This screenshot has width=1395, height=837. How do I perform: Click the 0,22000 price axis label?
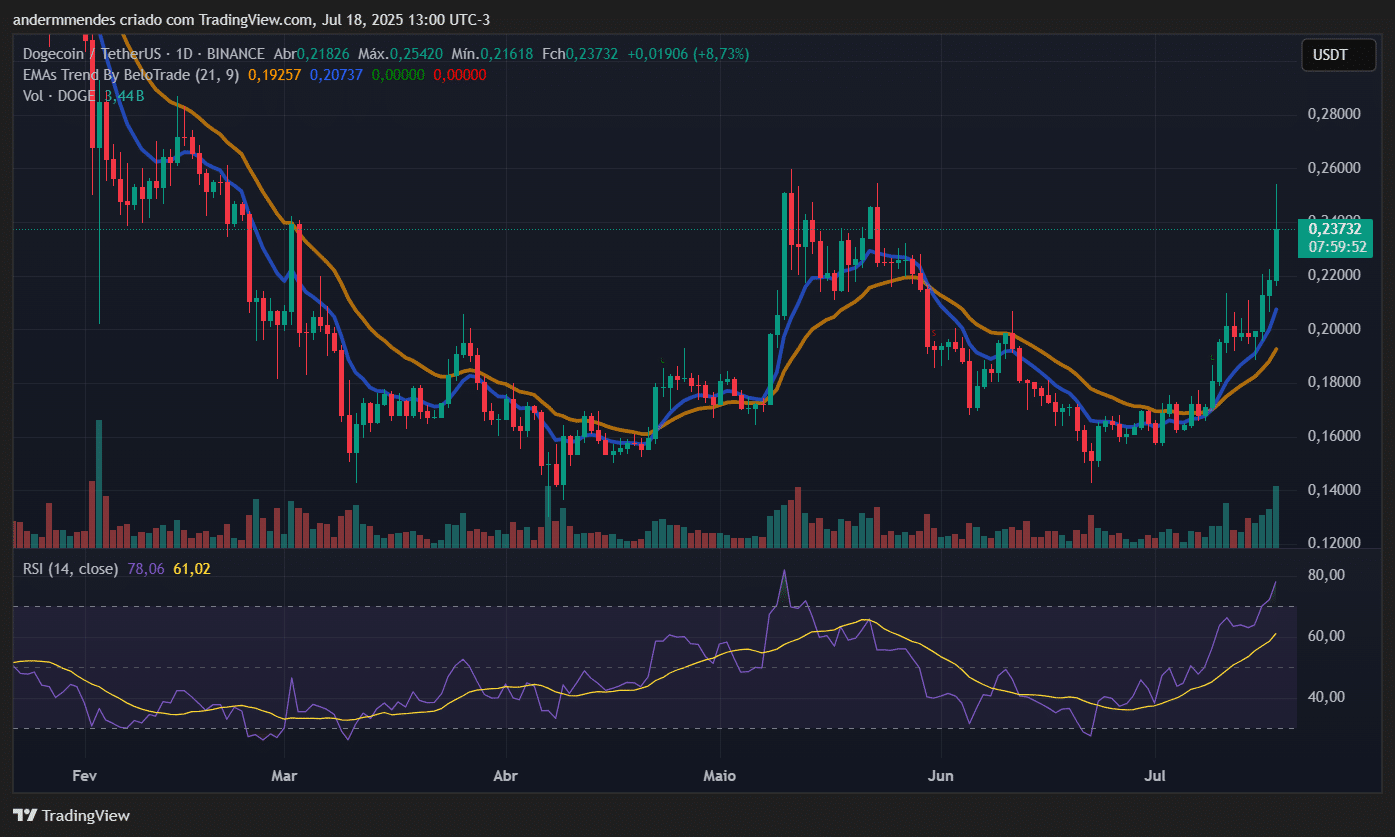(1334, 275)
